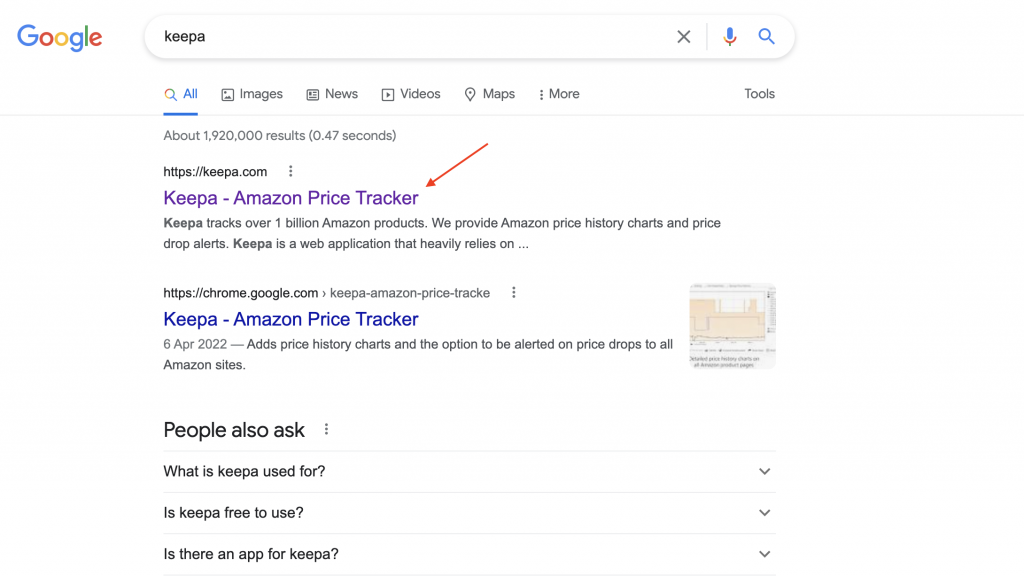Screen dimensions: 1024x576
Task: Switch to the Images tab
Action: pyautogui.click(x=252, y=94)
